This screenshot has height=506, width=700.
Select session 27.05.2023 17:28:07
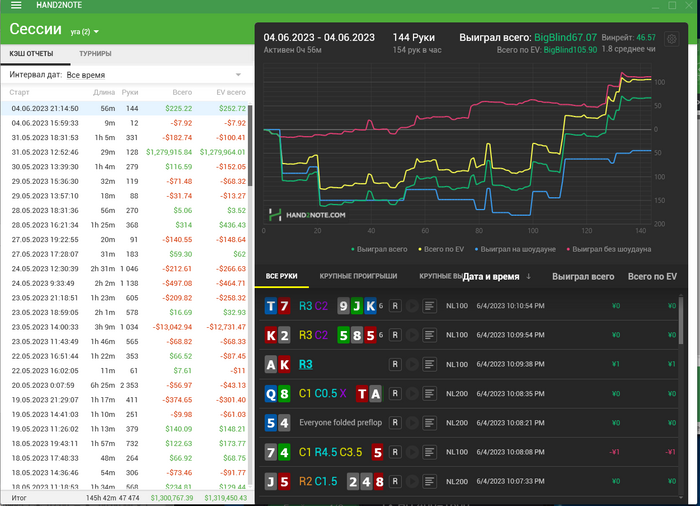(125, 254)
